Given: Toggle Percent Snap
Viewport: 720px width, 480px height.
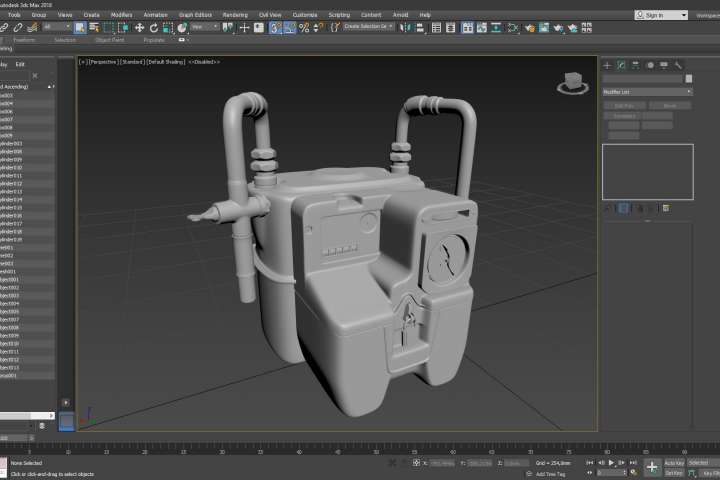Looking at the screenshot, I should pyautogui.click(x=304, y=28).
